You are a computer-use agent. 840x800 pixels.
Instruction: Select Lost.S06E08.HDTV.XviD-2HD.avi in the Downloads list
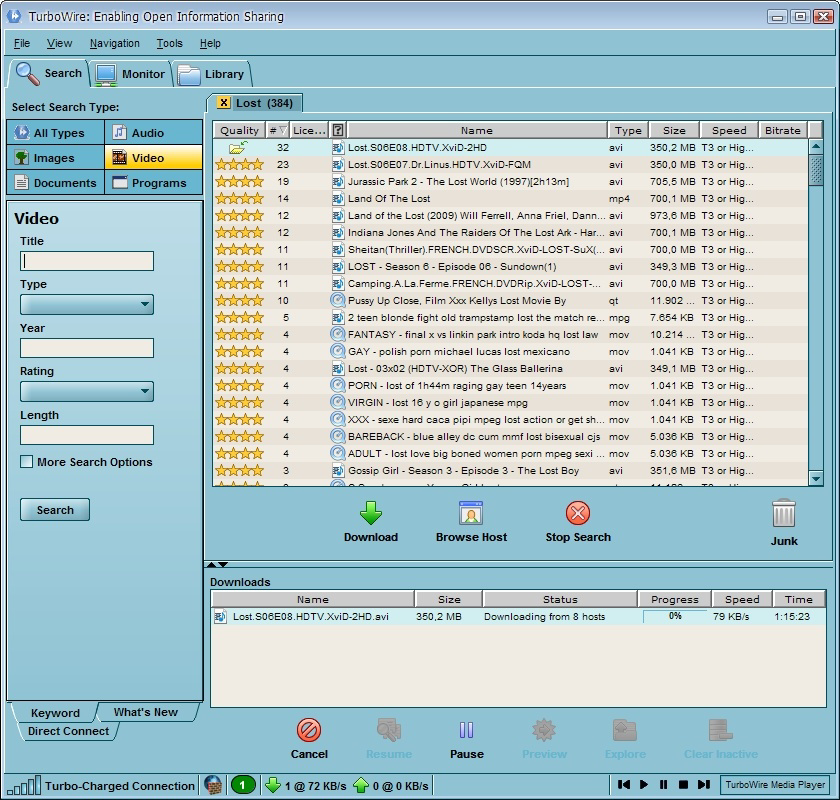coord(518,616)
